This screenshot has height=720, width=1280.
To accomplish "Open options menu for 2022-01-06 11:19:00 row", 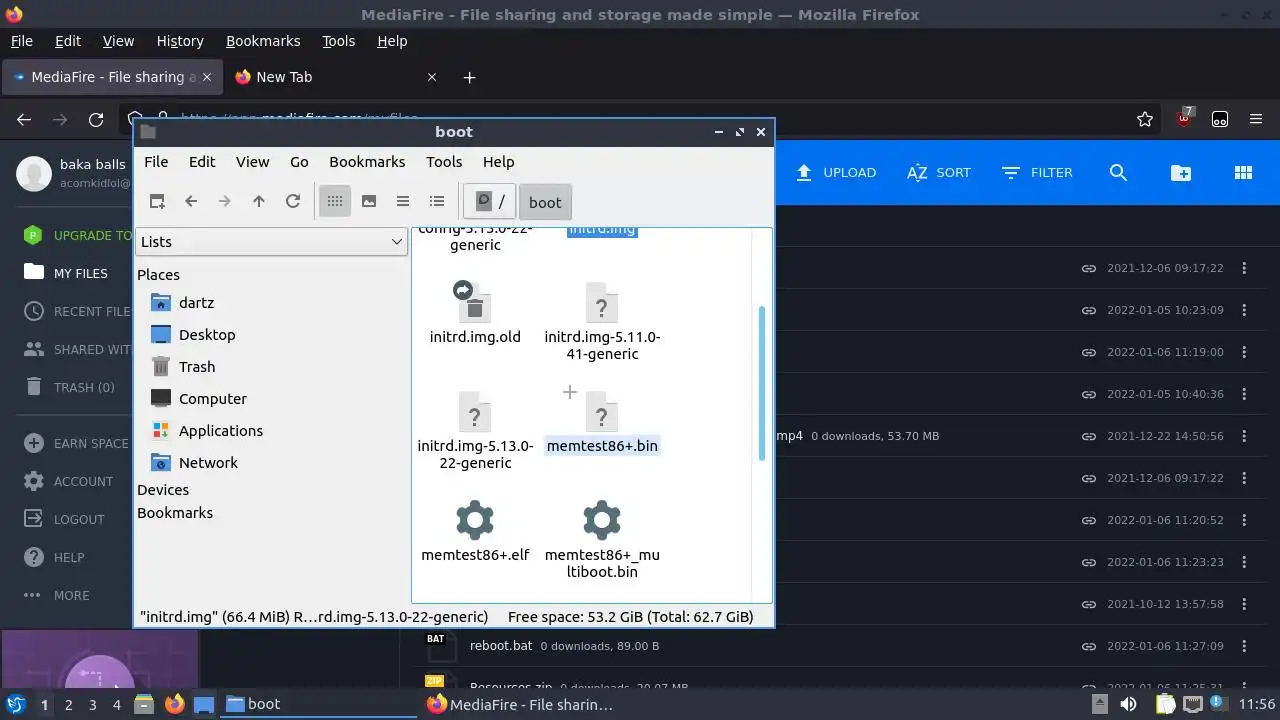I will pyautogui.click(x=1244, y=352).
